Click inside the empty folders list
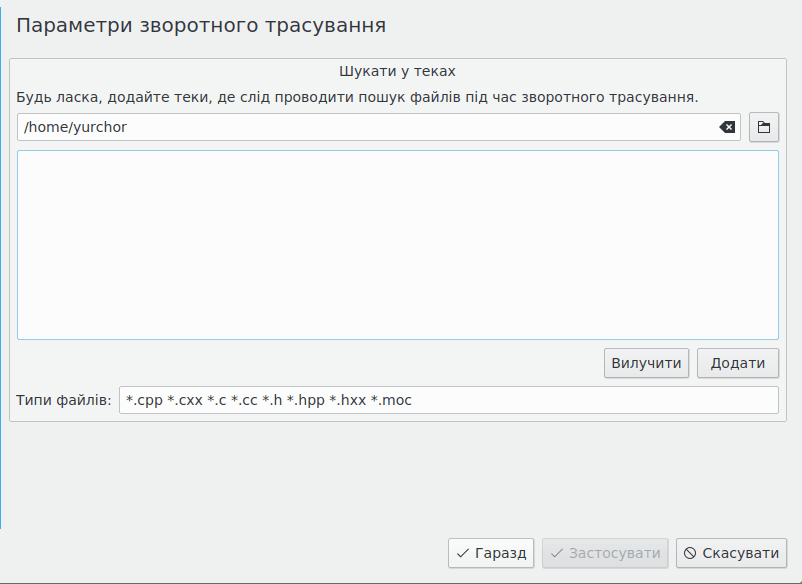Viewport: 802px width, 584px height. 397,245
